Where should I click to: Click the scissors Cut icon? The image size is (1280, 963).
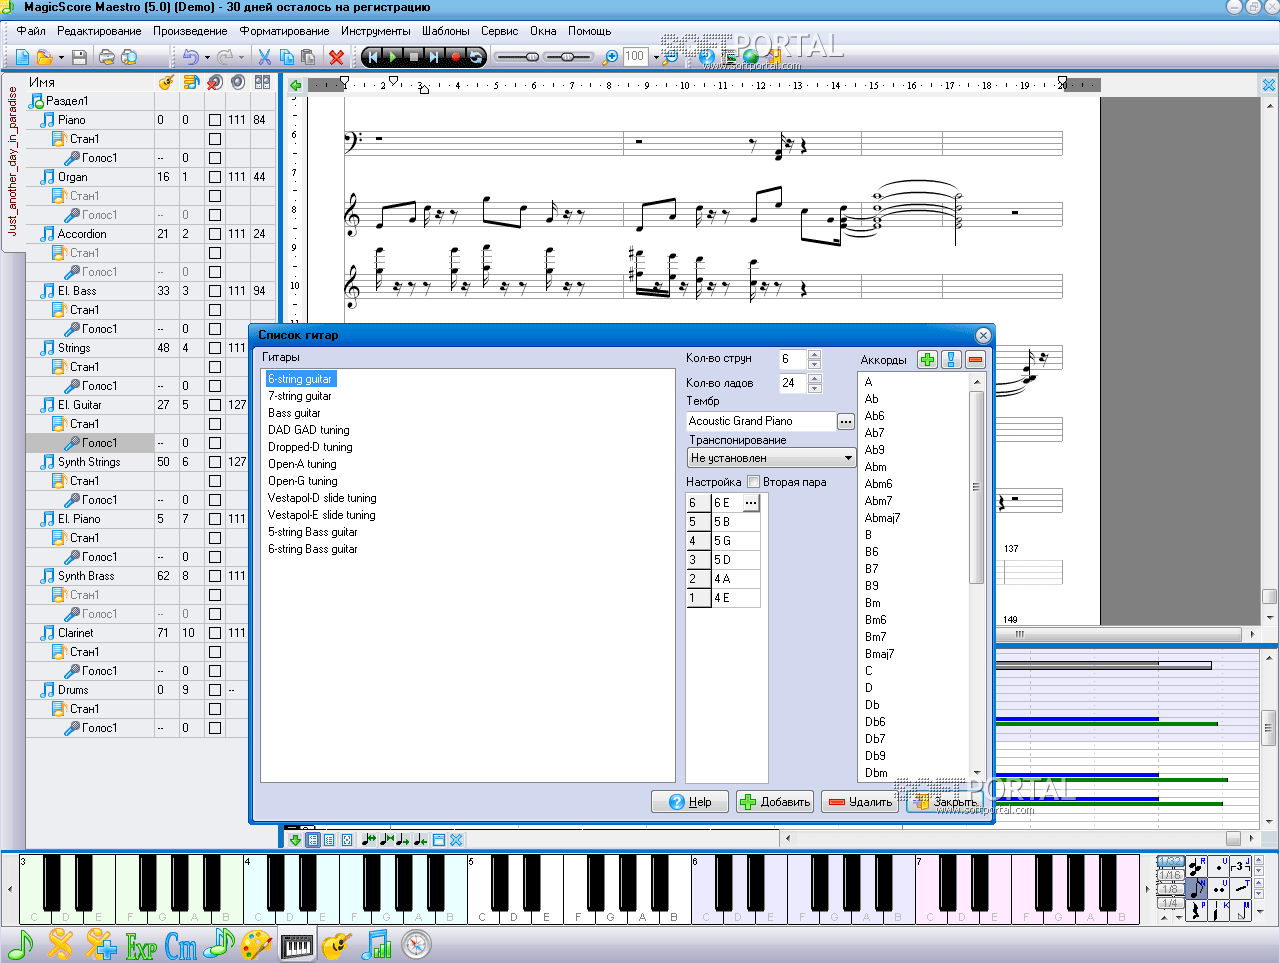(265, 57)
